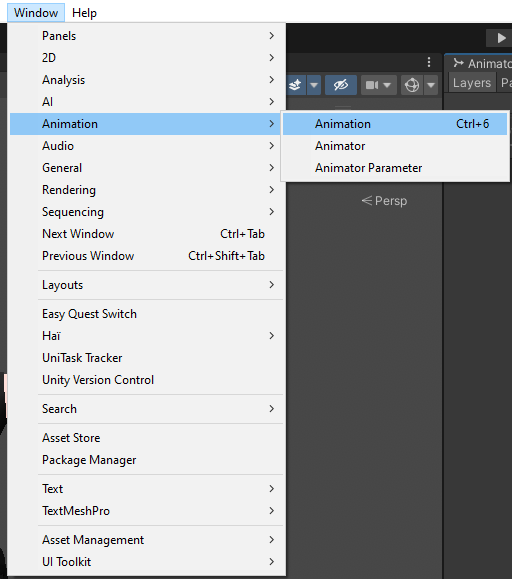Screen dimensions: 512x579
Task: Open the effects dropdown arrow
Action: (x=314, y=85)
